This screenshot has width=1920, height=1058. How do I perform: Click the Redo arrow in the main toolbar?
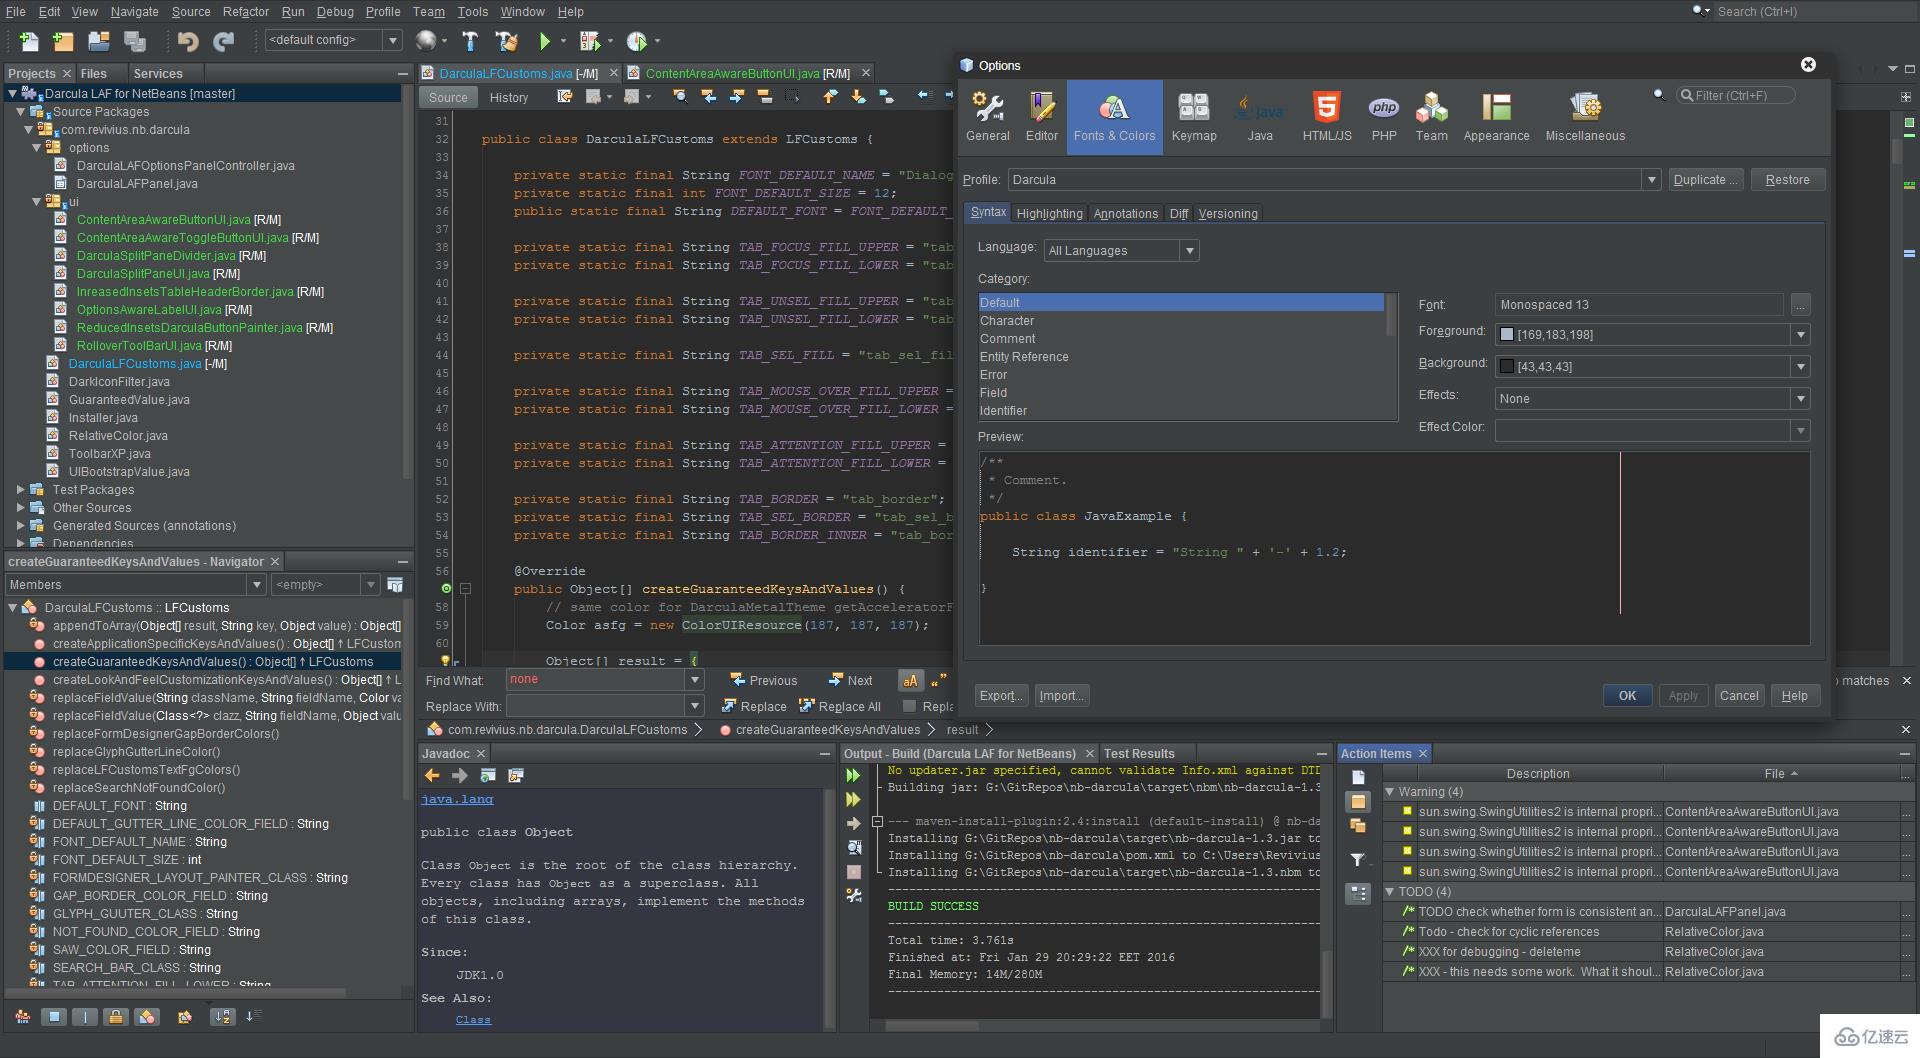tap(224, 41)
